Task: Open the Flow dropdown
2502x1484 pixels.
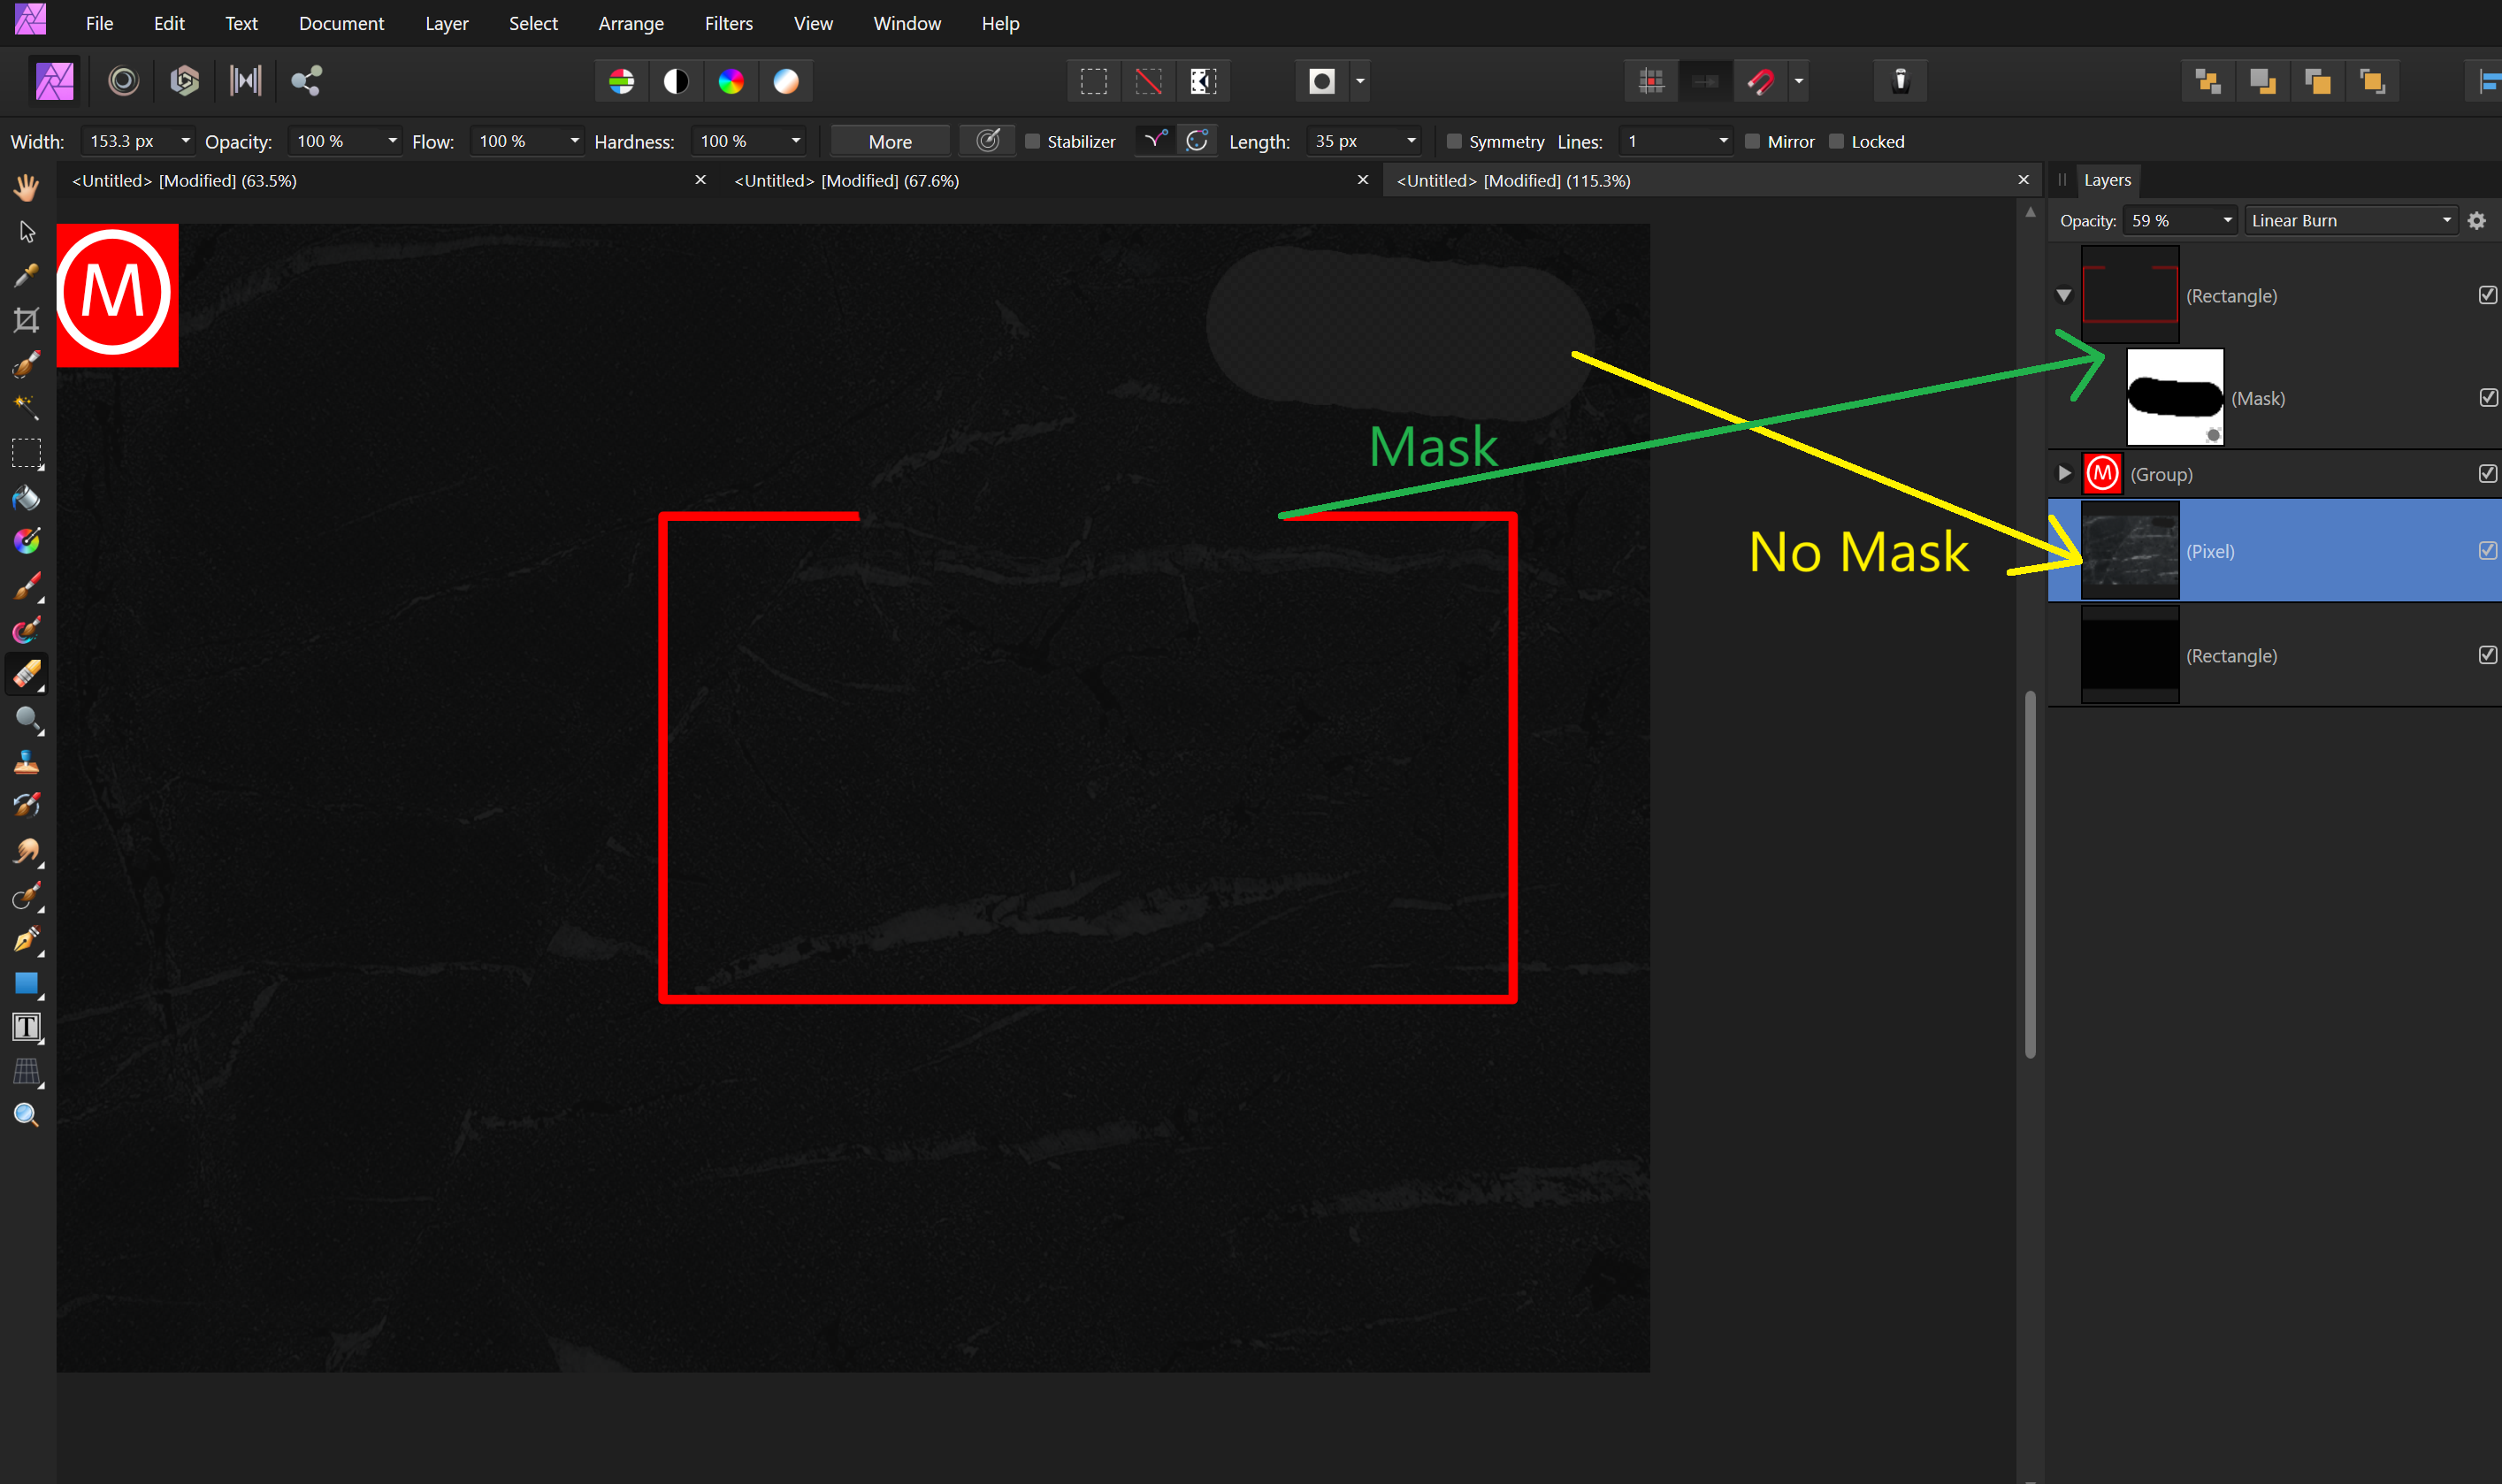Action: pos(574,141)
